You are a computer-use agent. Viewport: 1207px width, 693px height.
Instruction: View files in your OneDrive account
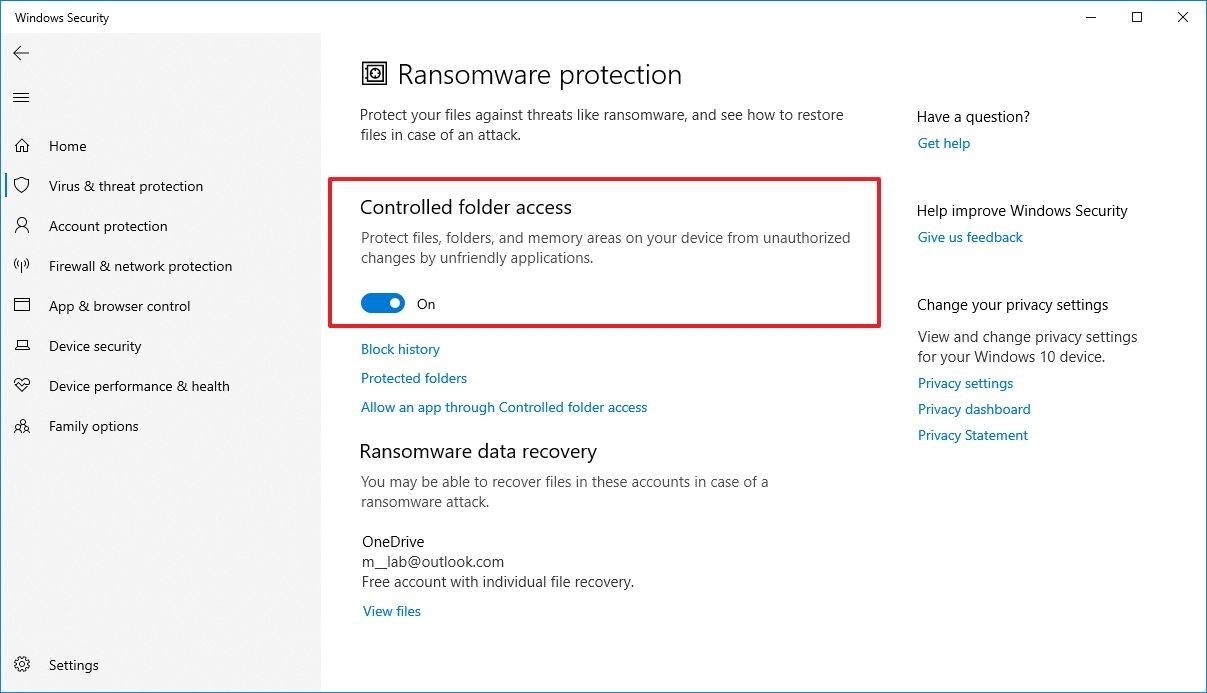point(391,611)
